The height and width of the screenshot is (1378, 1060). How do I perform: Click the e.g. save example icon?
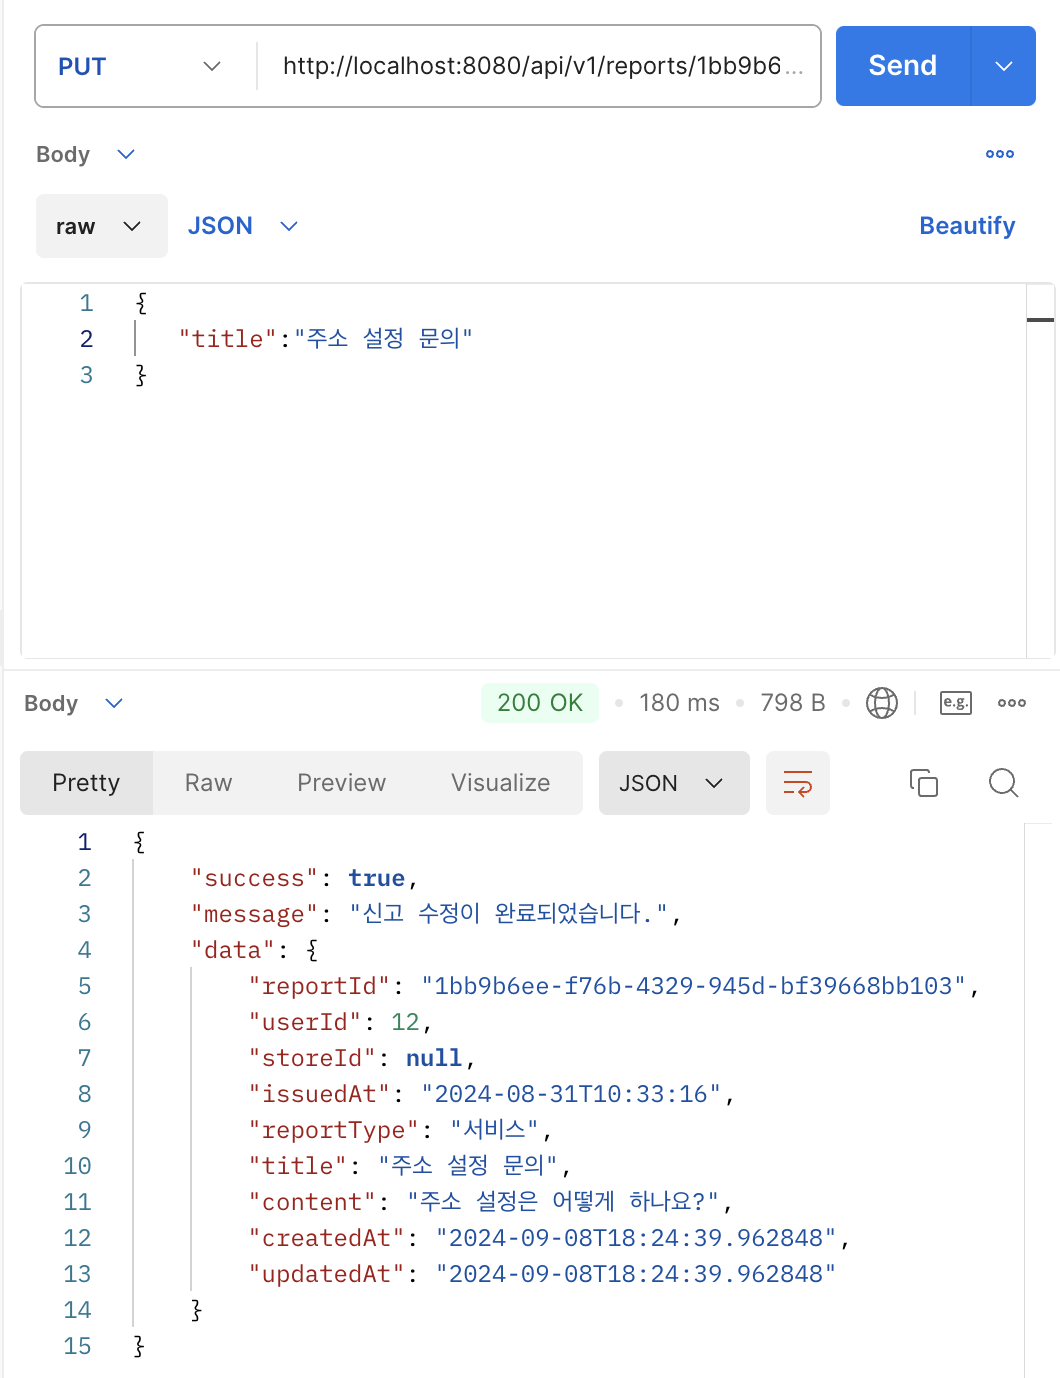(x=955, y=703)
